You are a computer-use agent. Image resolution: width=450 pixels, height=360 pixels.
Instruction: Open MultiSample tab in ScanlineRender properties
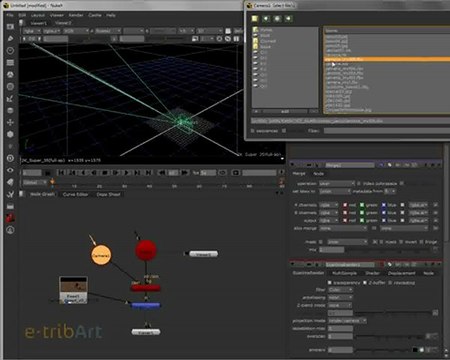345,273
